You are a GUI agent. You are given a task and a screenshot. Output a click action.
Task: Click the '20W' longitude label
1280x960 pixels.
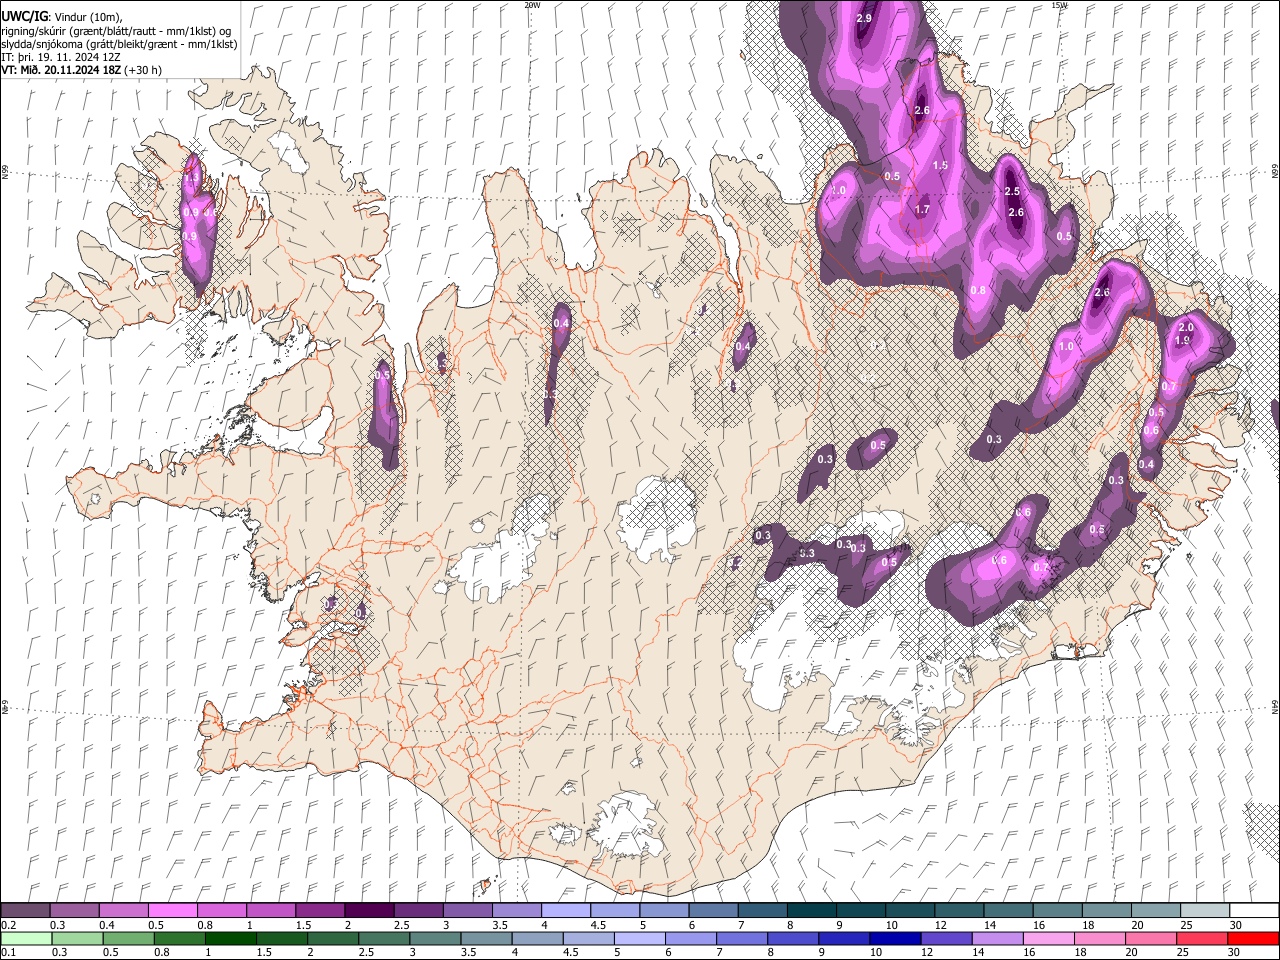(532, 5)
